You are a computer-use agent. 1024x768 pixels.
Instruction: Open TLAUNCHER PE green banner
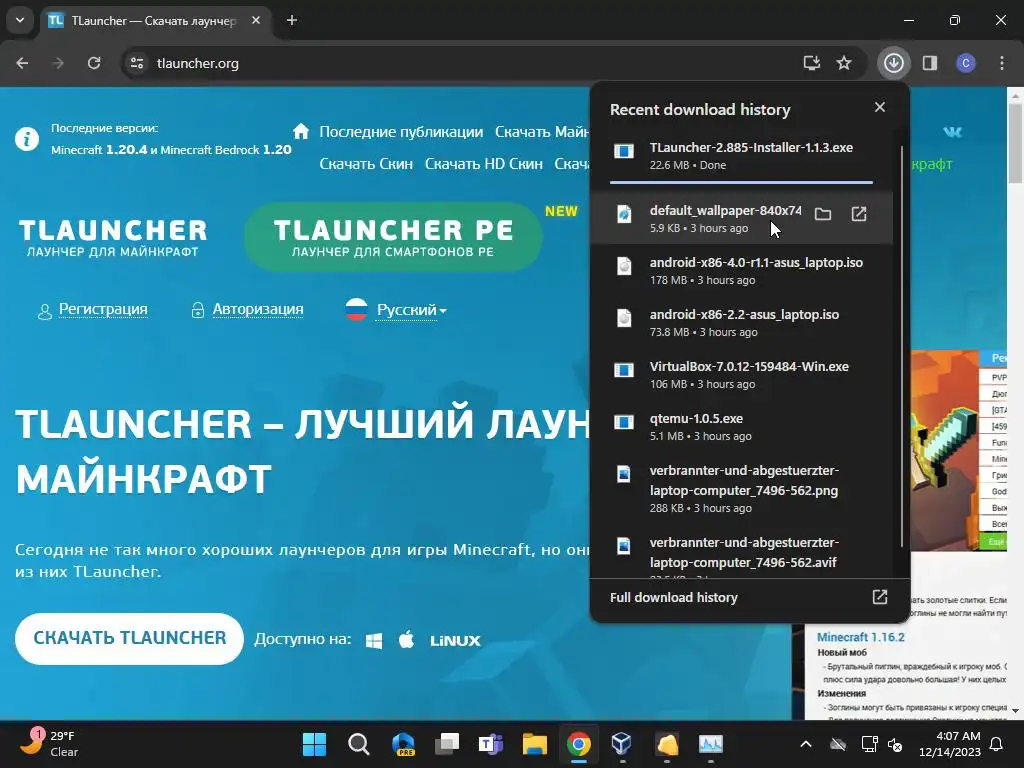pyautogui.click(x=393, y=237)
